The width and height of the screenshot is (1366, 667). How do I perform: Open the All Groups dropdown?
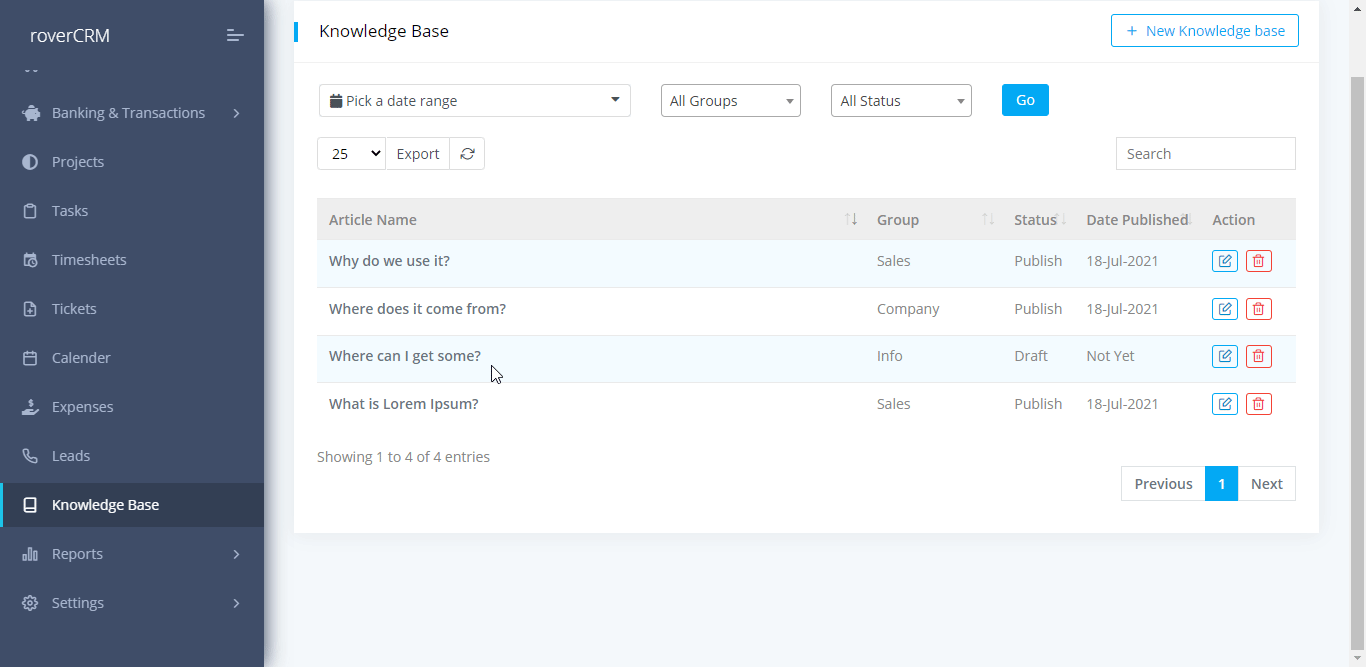pyautogui.click(x=730, y=101)
